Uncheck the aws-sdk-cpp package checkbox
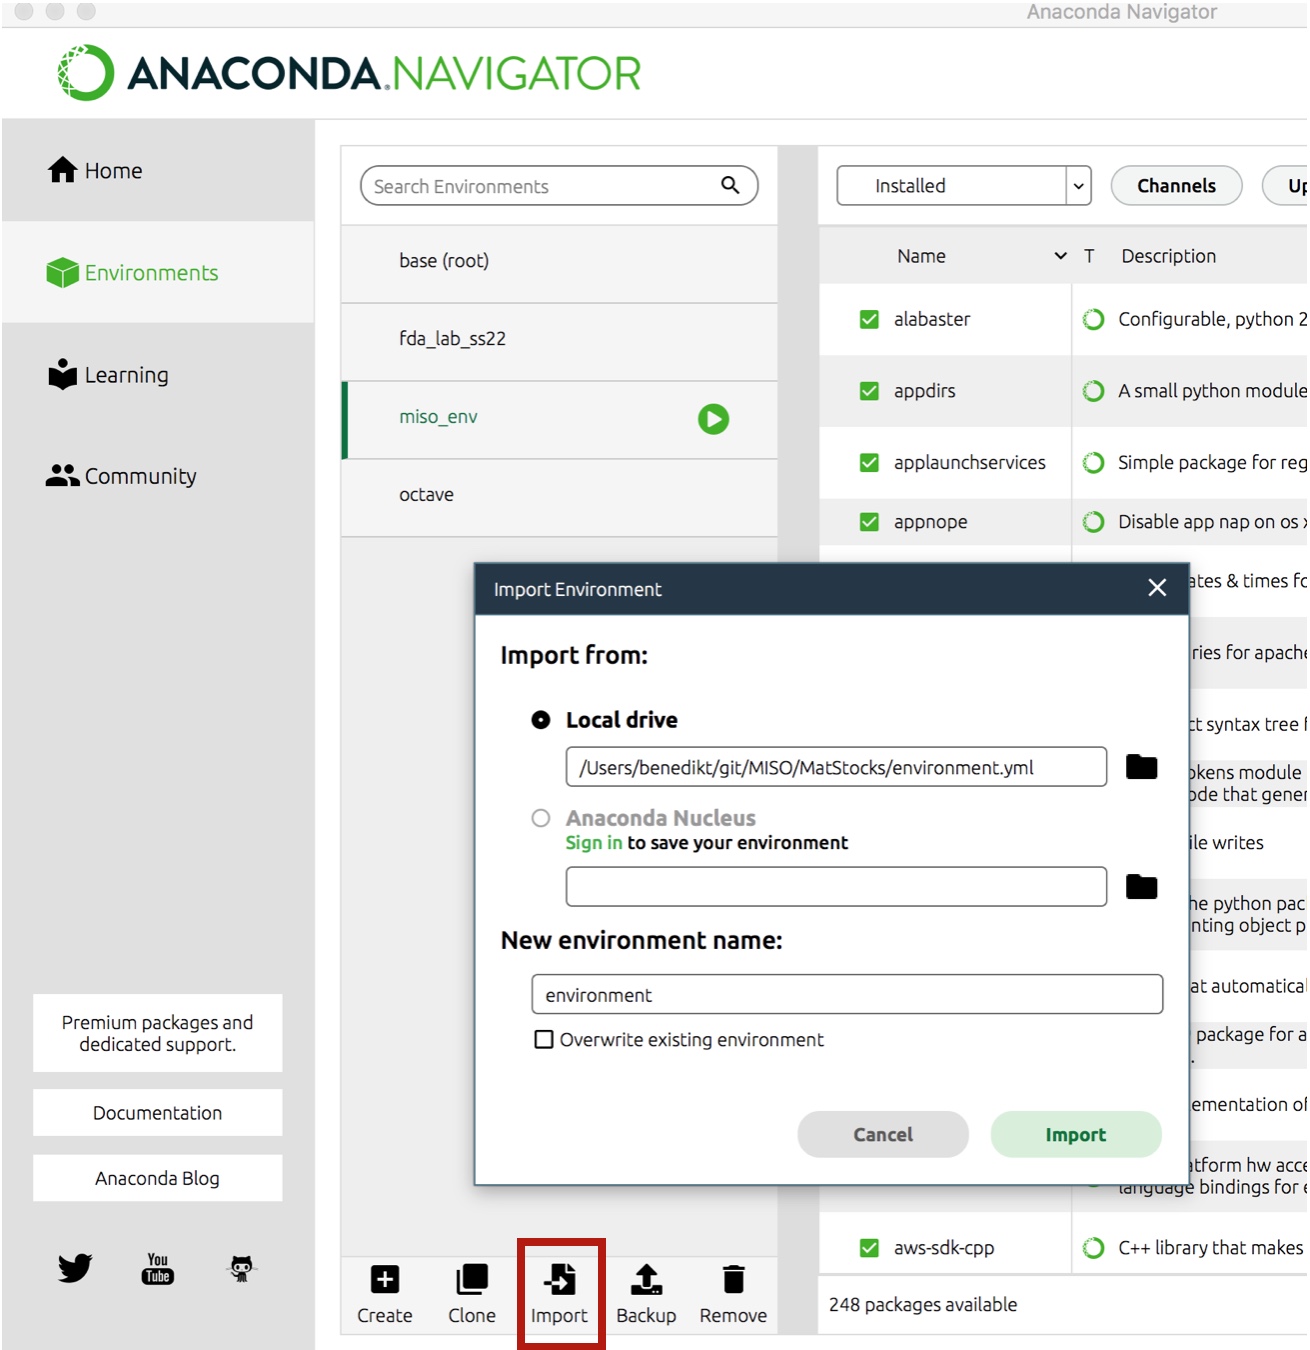The image size is (1310, 1350). coord(869,1248)
